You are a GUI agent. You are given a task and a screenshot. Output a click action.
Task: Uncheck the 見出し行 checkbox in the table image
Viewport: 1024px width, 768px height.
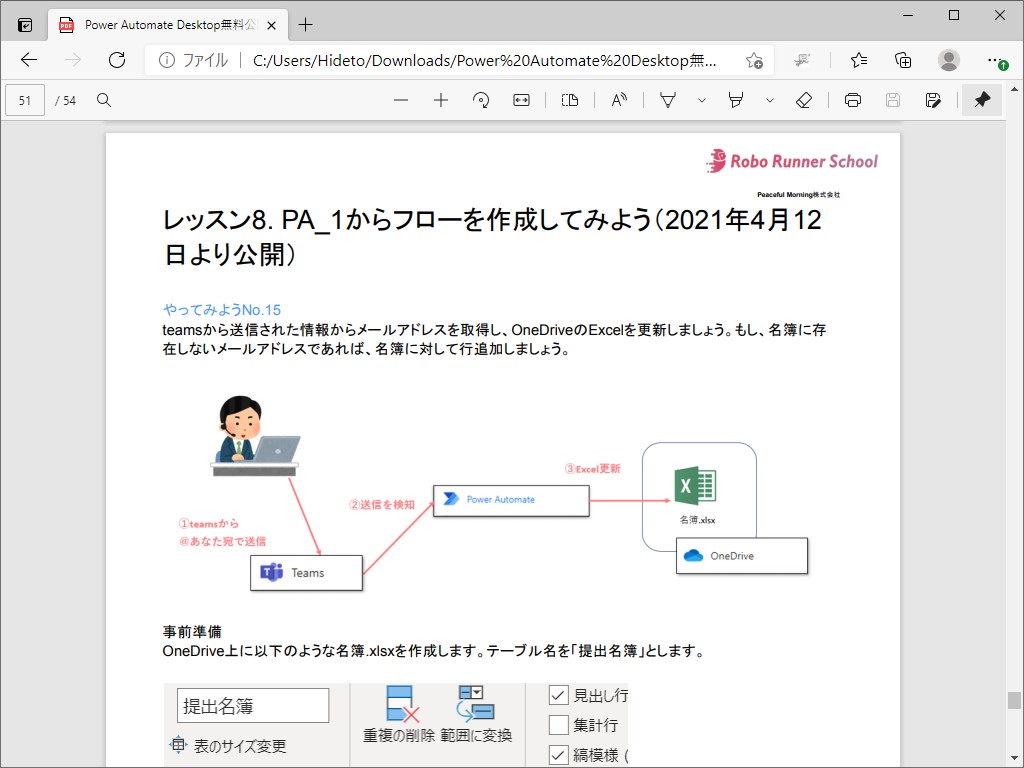tap(557, 694)
